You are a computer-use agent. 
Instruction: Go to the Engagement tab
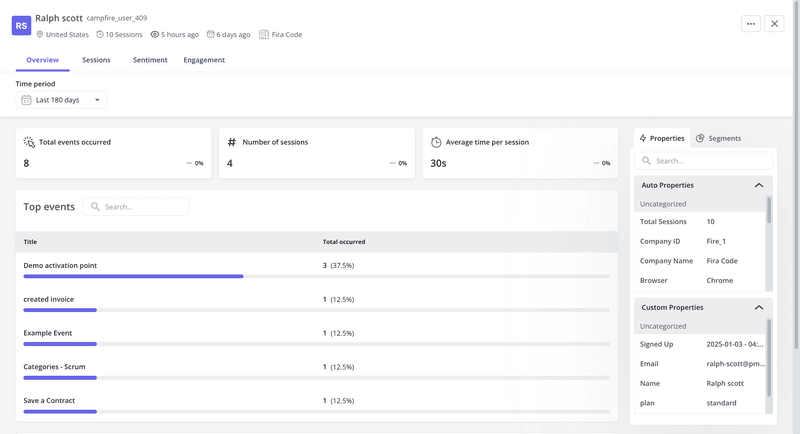click(204, 60)
